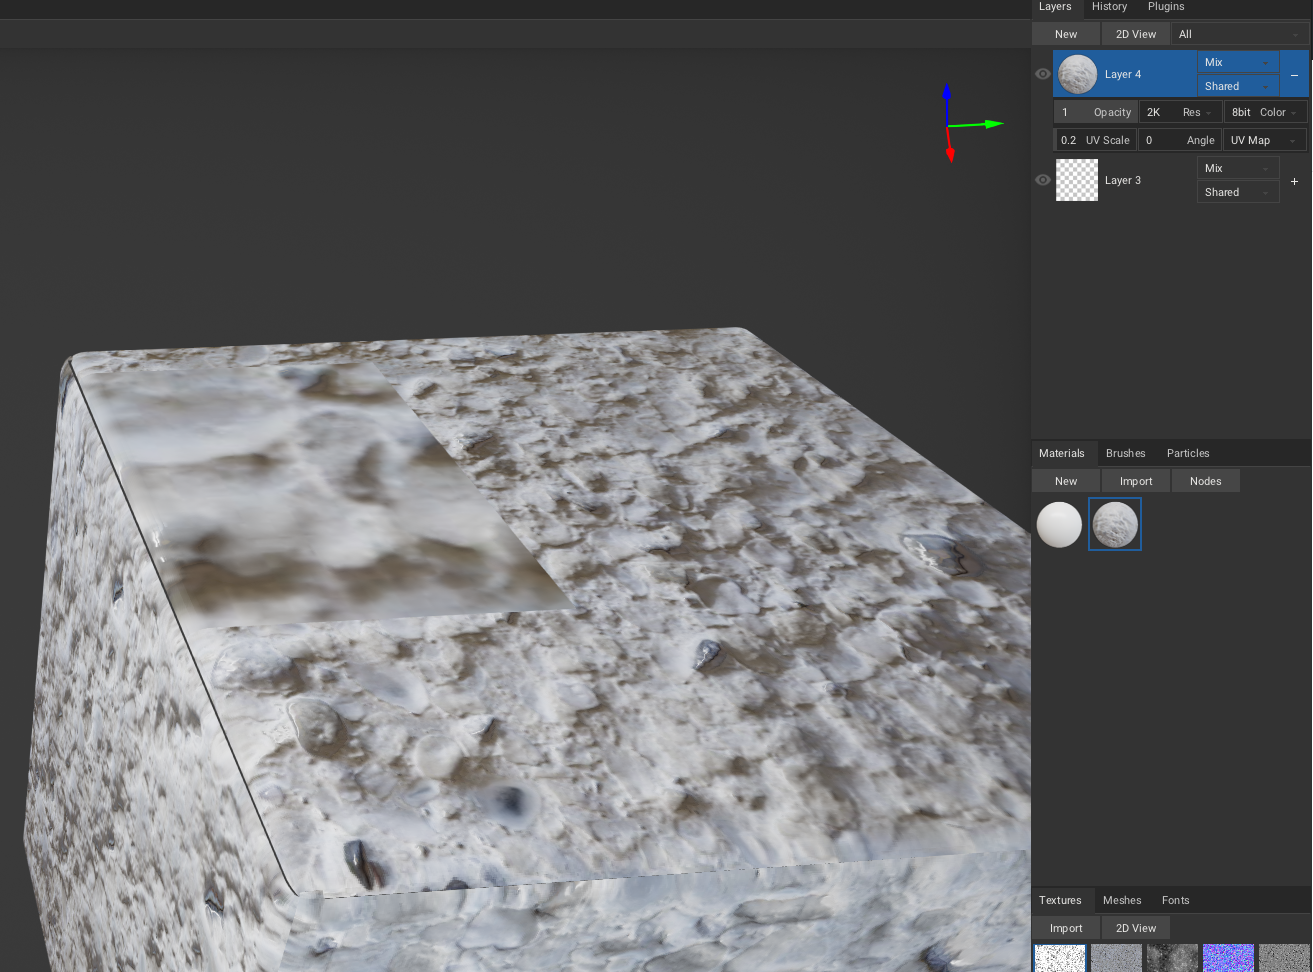1313x972 pixels.
Task: Open the UV Map dropdown
Action: point(1262,139)
